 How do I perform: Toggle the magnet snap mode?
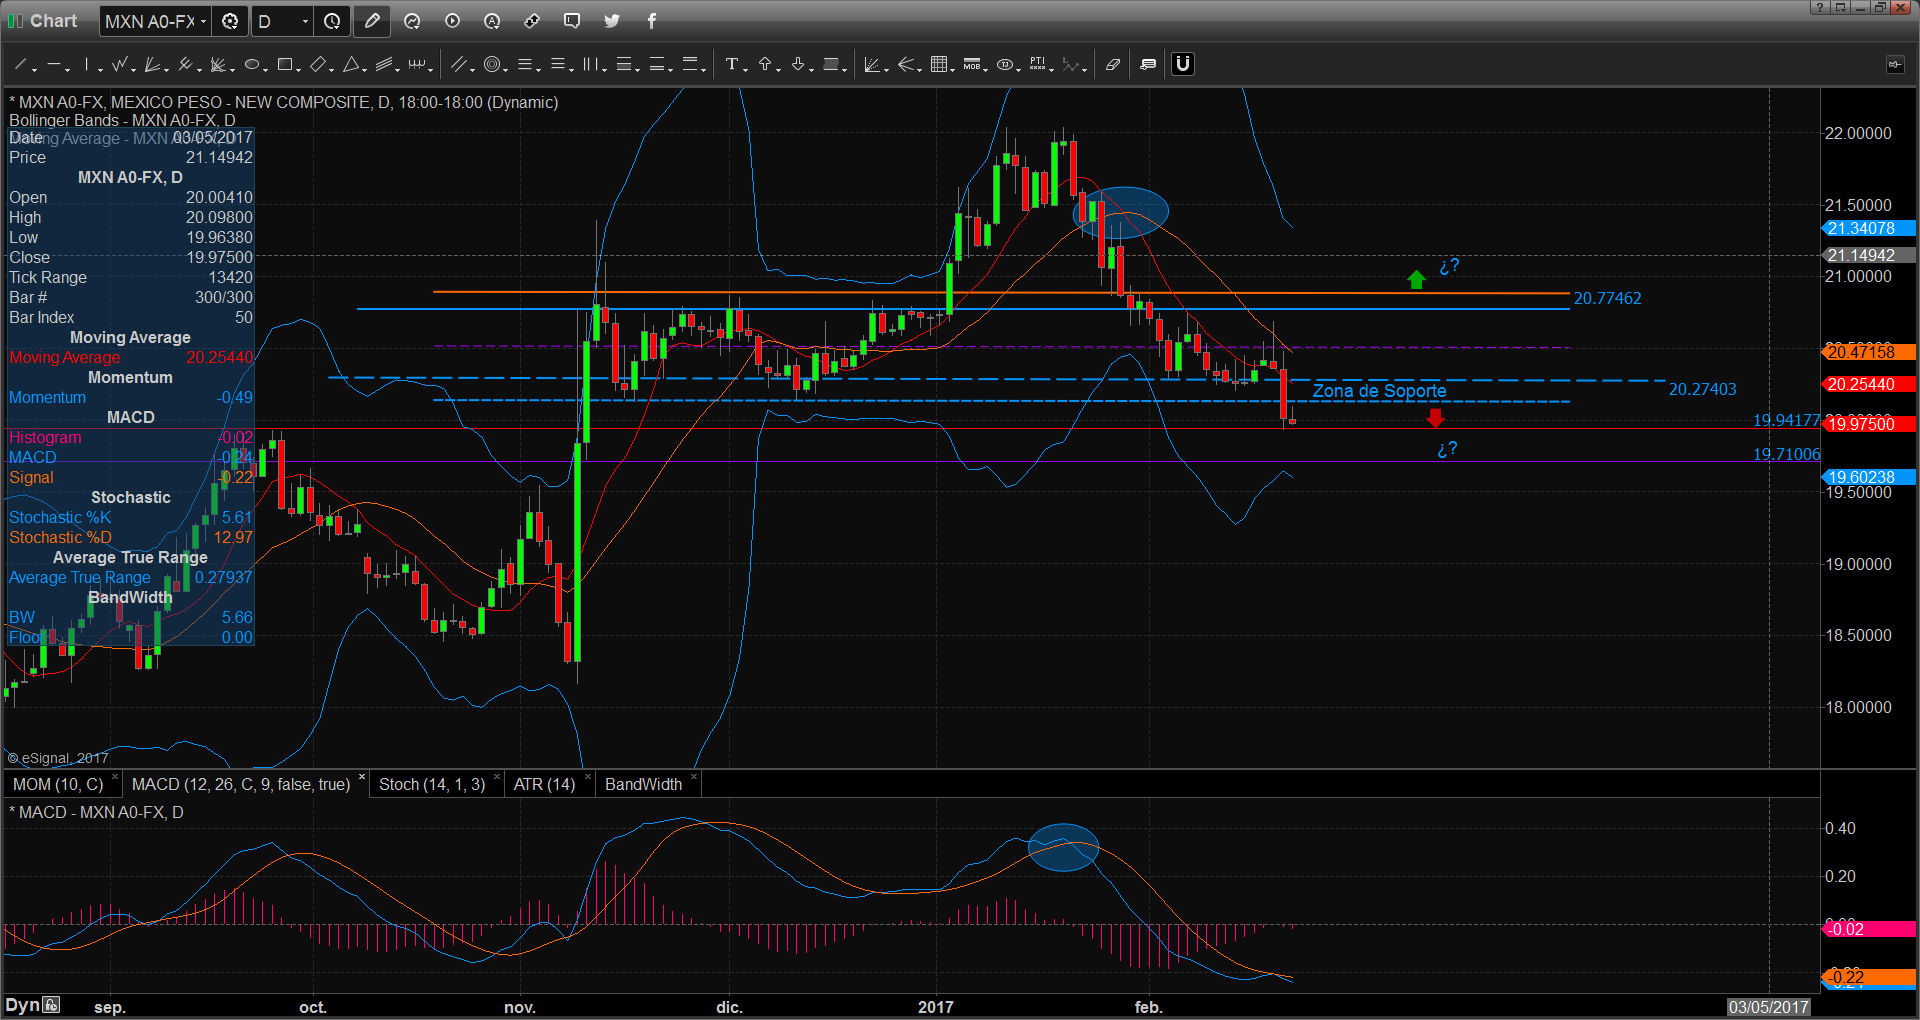(1183, 64)
